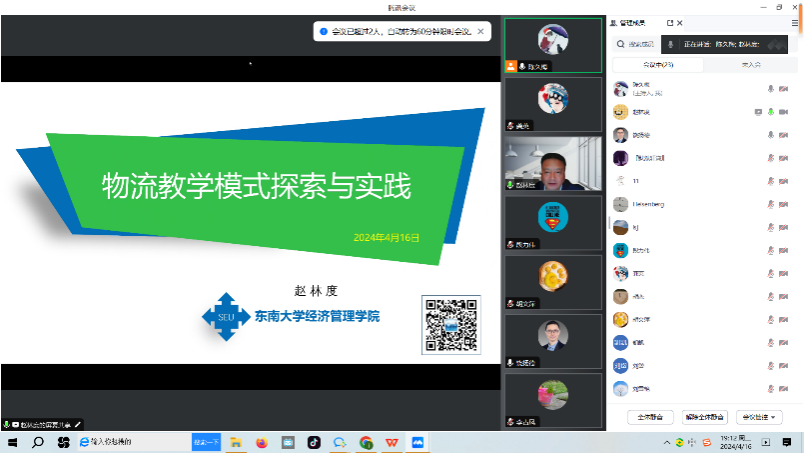Click the Heisenberg avatar in member list
This screenshot has width=804, height=453.
click(x=620, y=204)
